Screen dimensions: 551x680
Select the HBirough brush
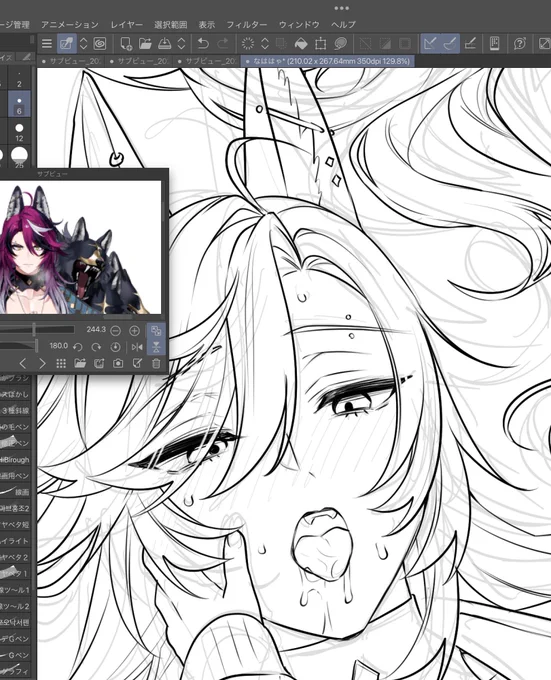coord(16,460)
